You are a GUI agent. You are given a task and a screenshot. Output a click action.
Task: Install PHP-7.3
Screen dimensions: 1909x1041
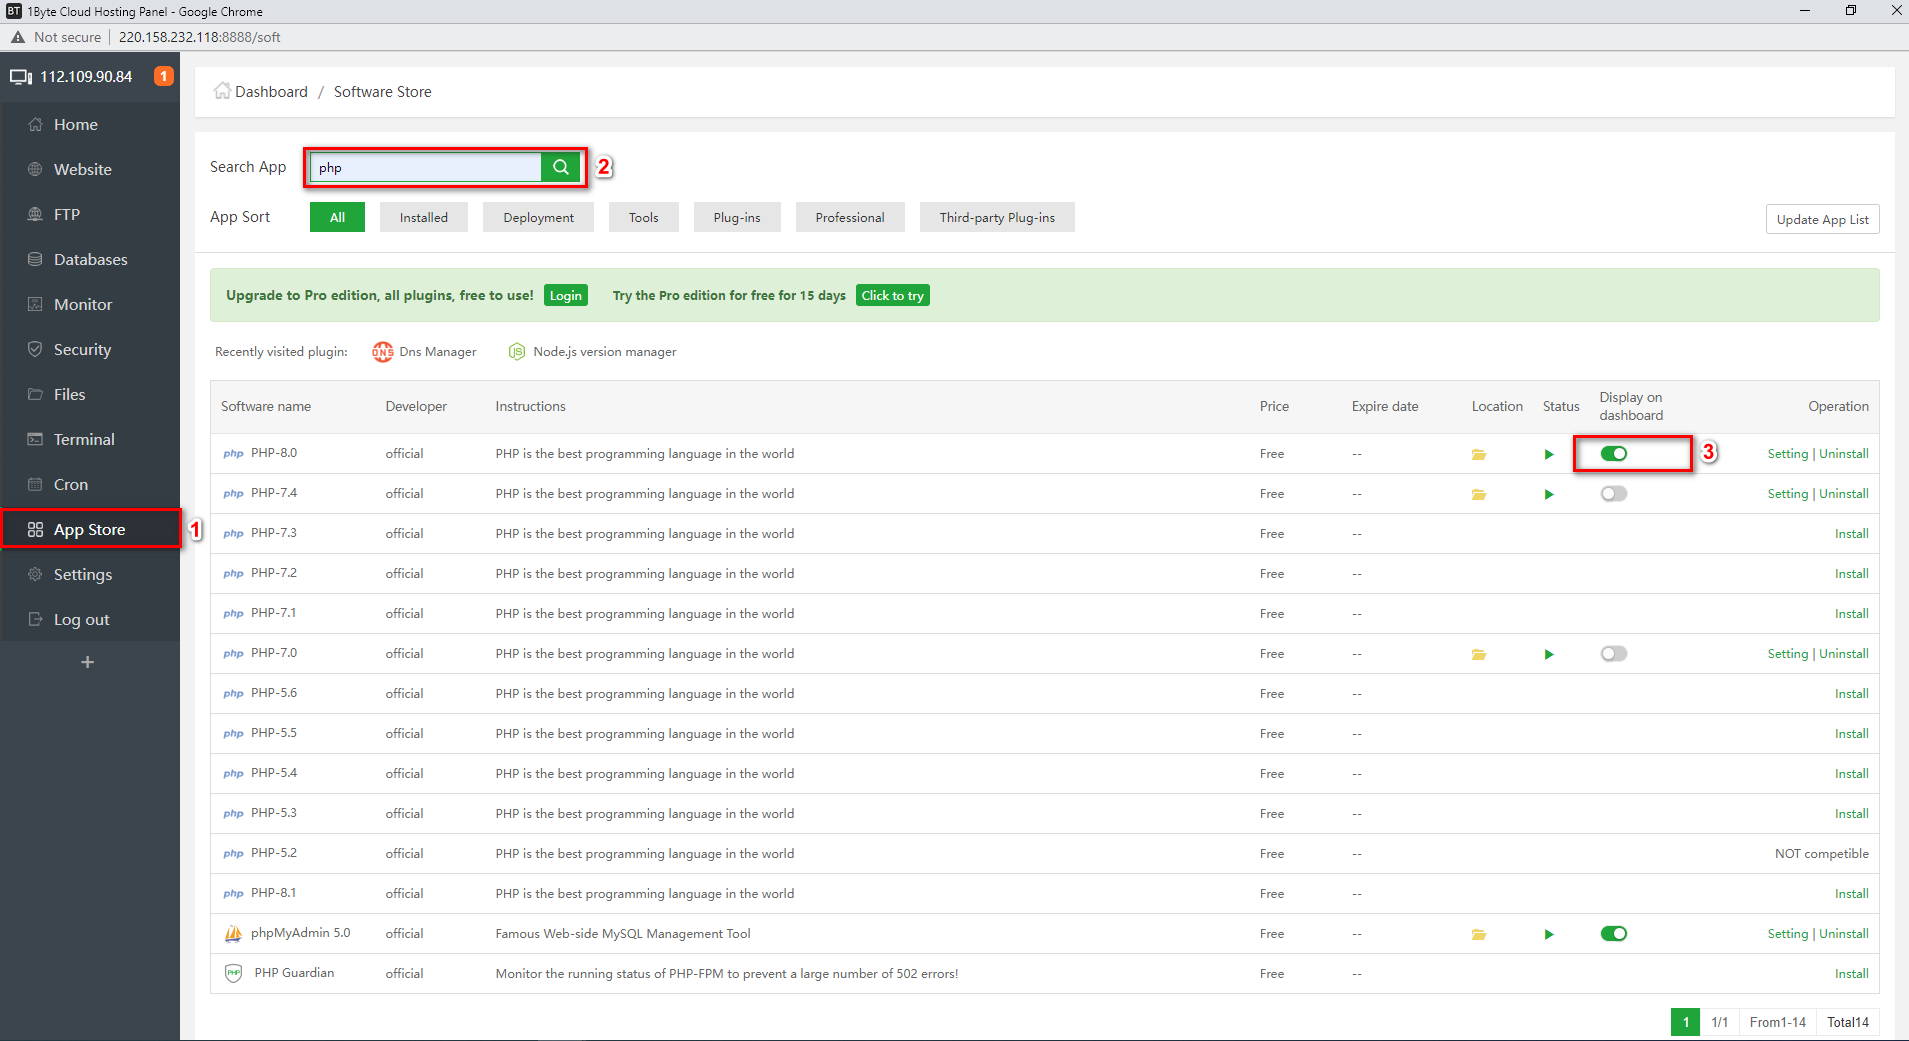tap(1852, 534)
